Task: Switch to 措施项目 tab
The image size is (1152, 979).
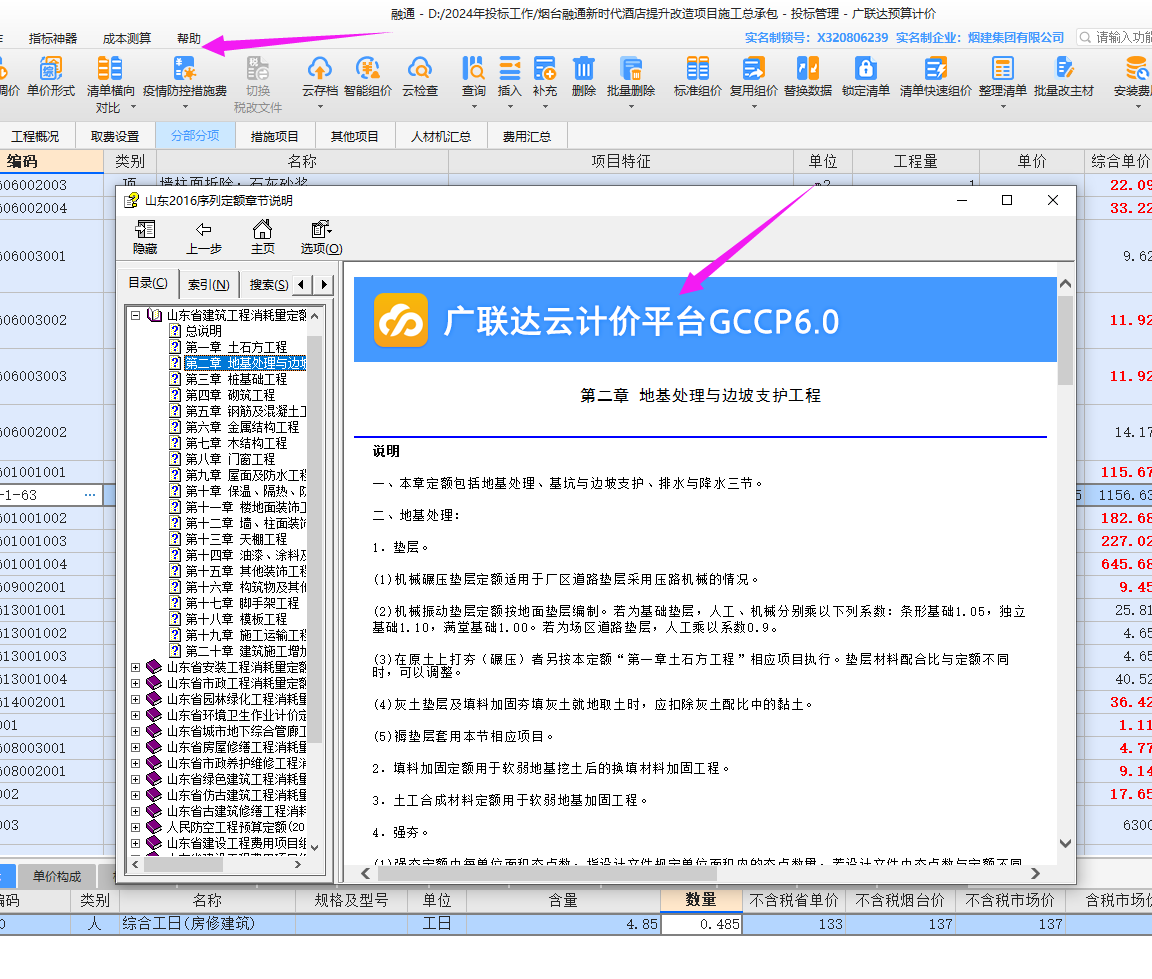Action: tap(275, 137)
